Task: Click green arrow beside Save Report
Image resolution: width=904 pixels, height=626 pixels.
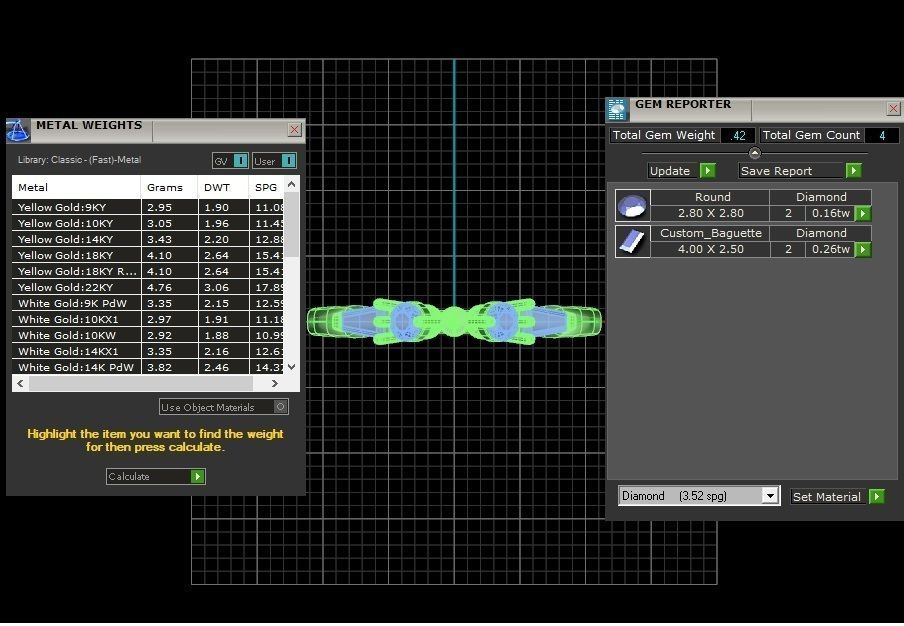Action: click(x=853, y=171)
